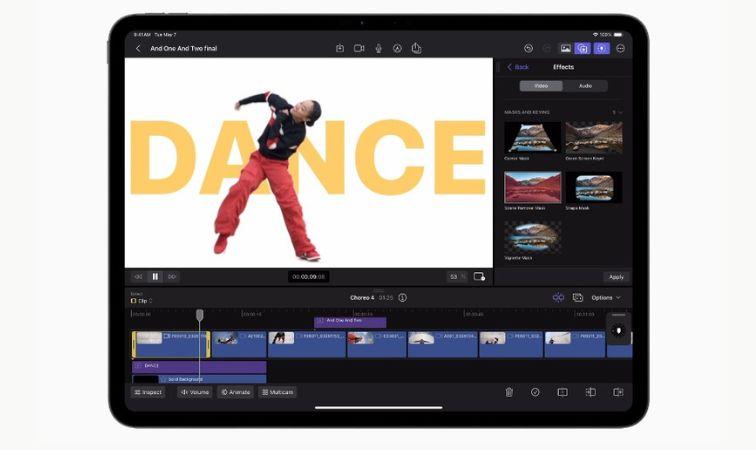The width and height of the screenshot is (756, 450).
Task: Tap the Wi-Fi status icon
Action: [x=595, y=35]
